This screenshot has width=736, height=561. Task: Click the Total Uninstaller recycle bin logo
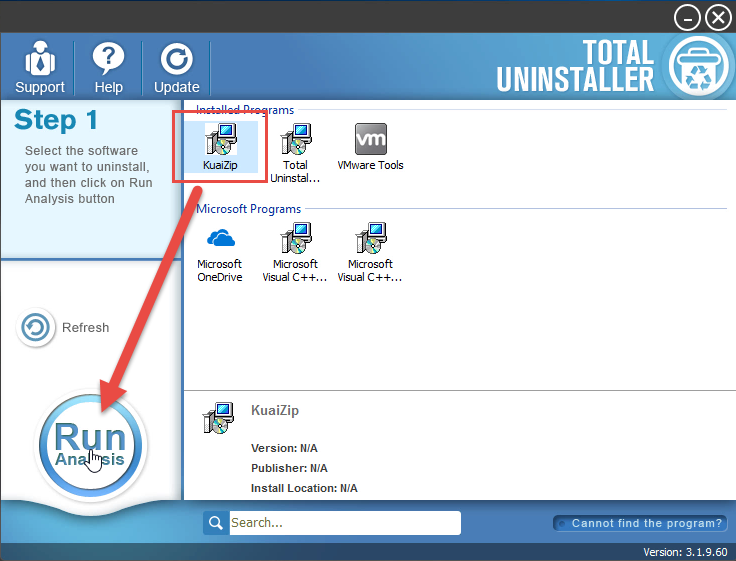coord(698,66)
